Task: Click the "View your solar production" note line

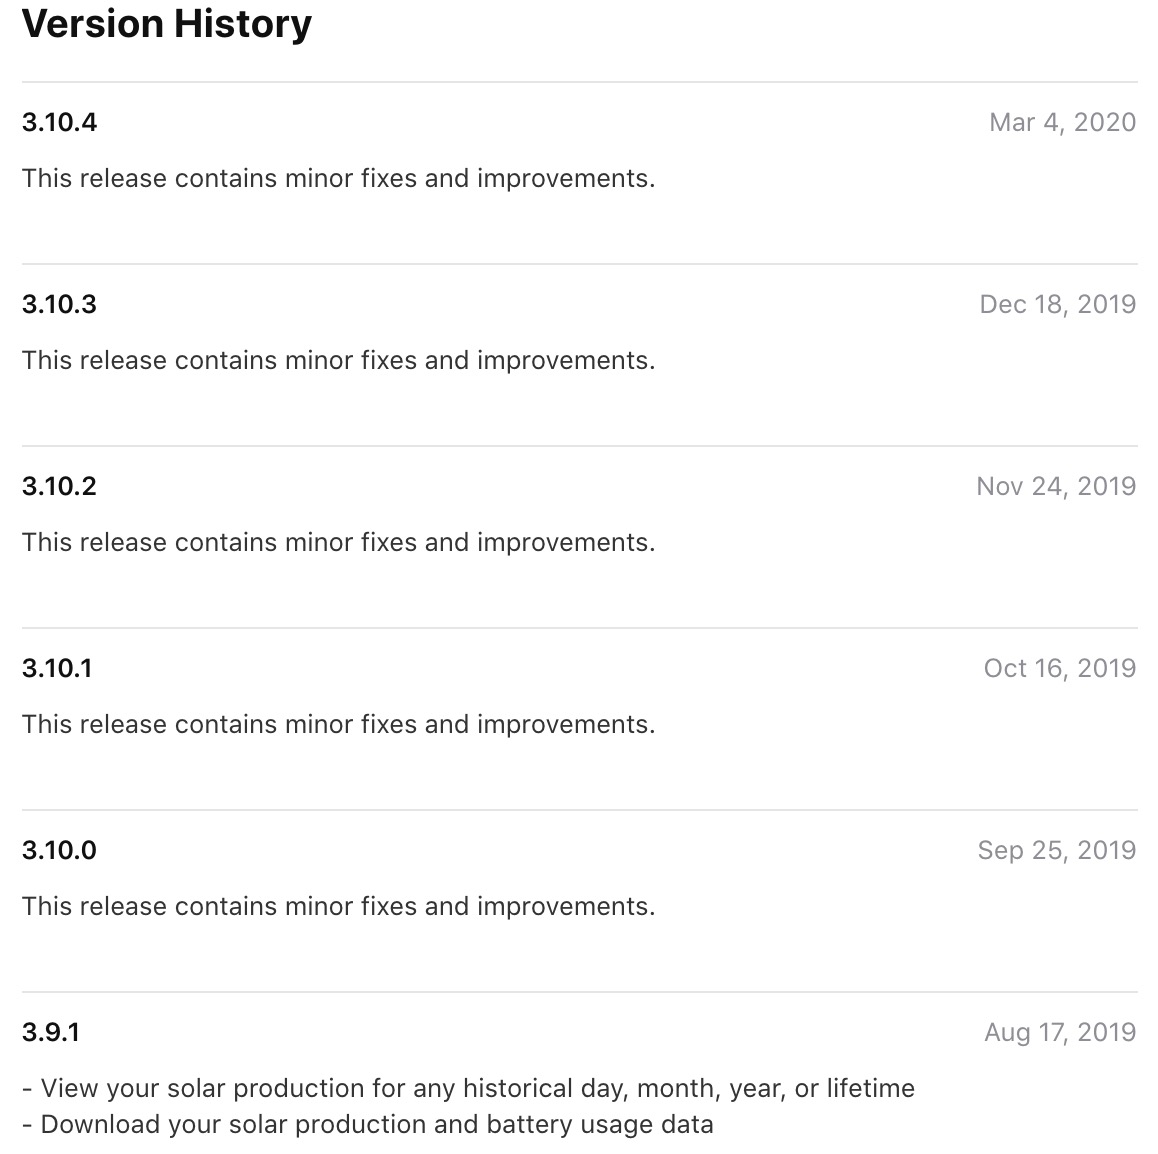Action: coord(468,1088)
